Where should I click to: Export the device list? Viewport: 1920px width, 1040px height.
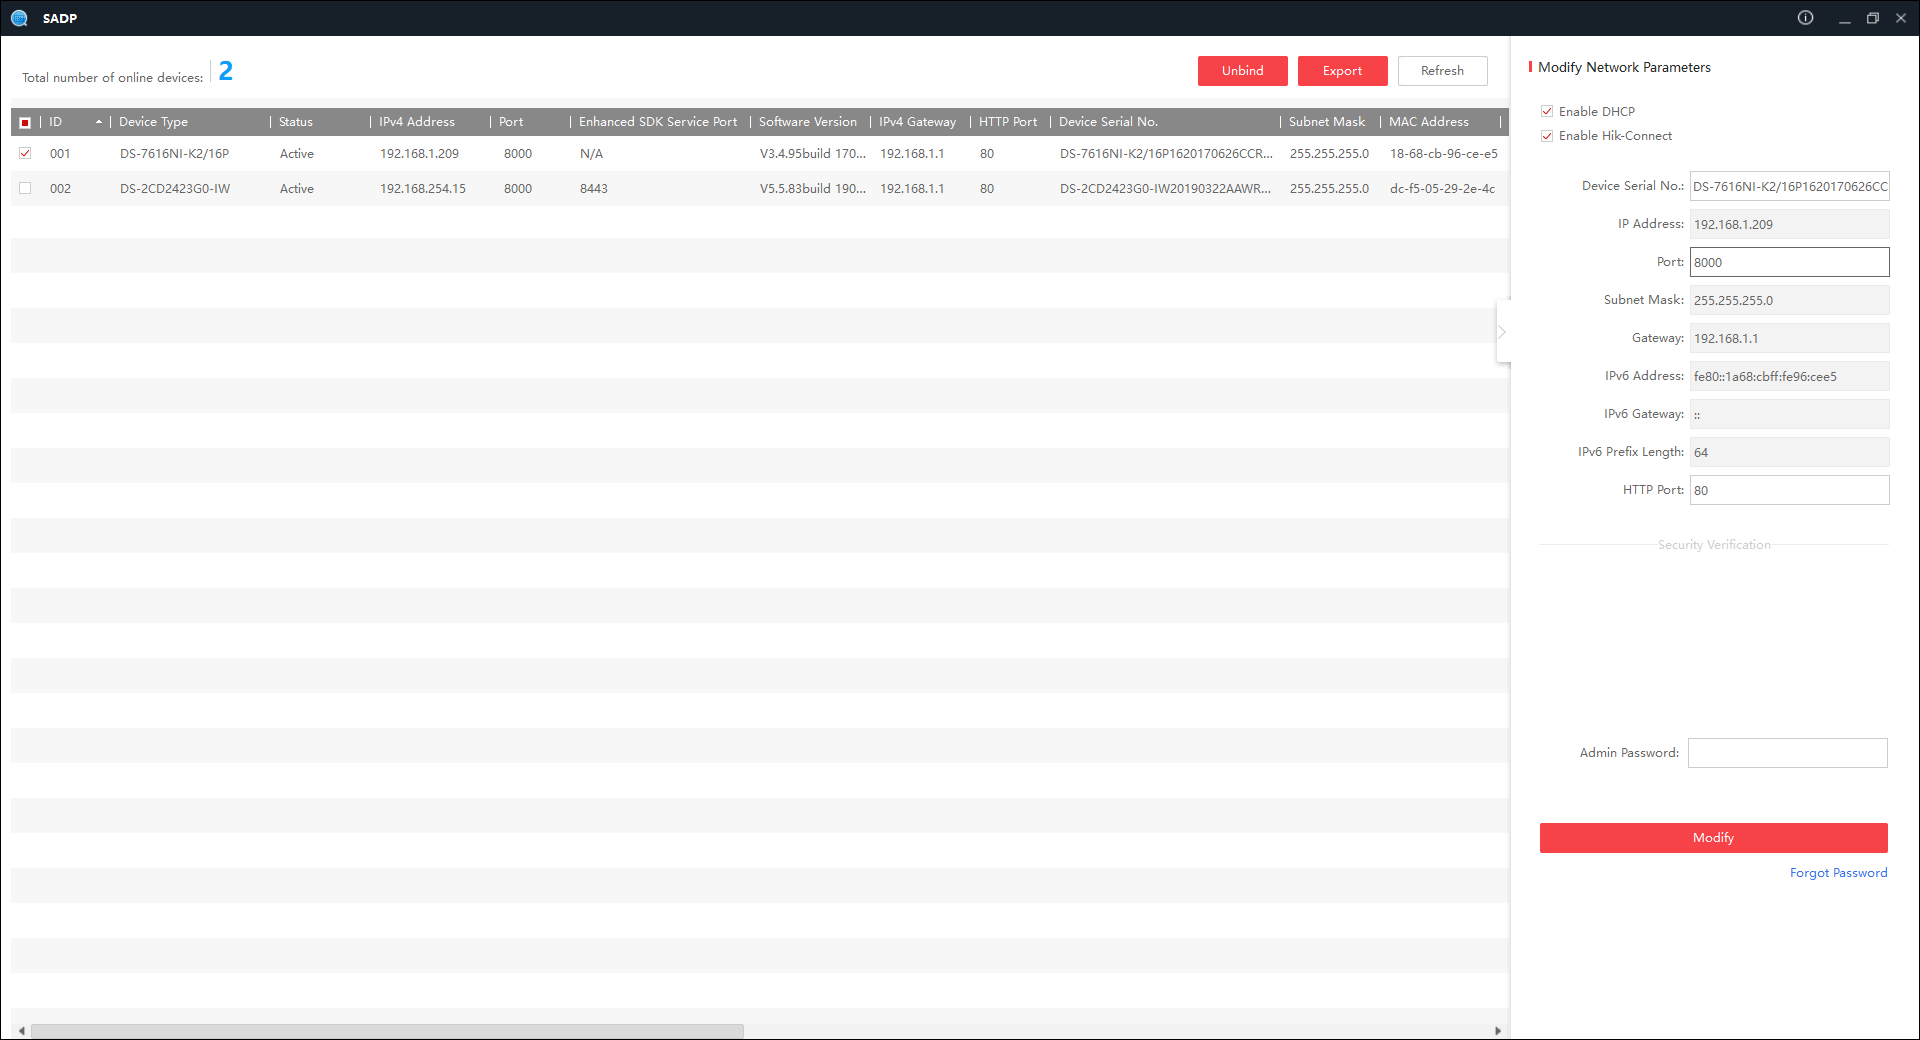pyautogui.click(x=1342, y=71)
